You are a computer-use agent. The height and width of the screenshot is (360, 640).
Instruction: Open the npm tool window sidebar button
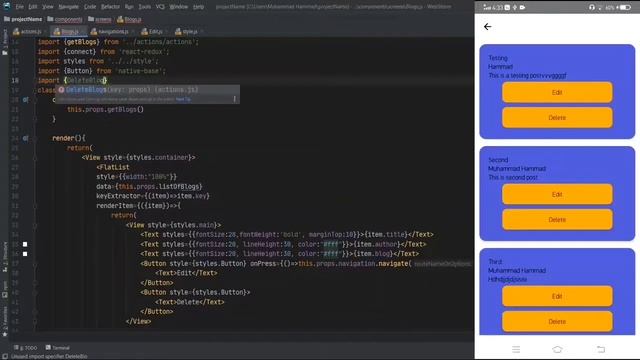point(5,289)
